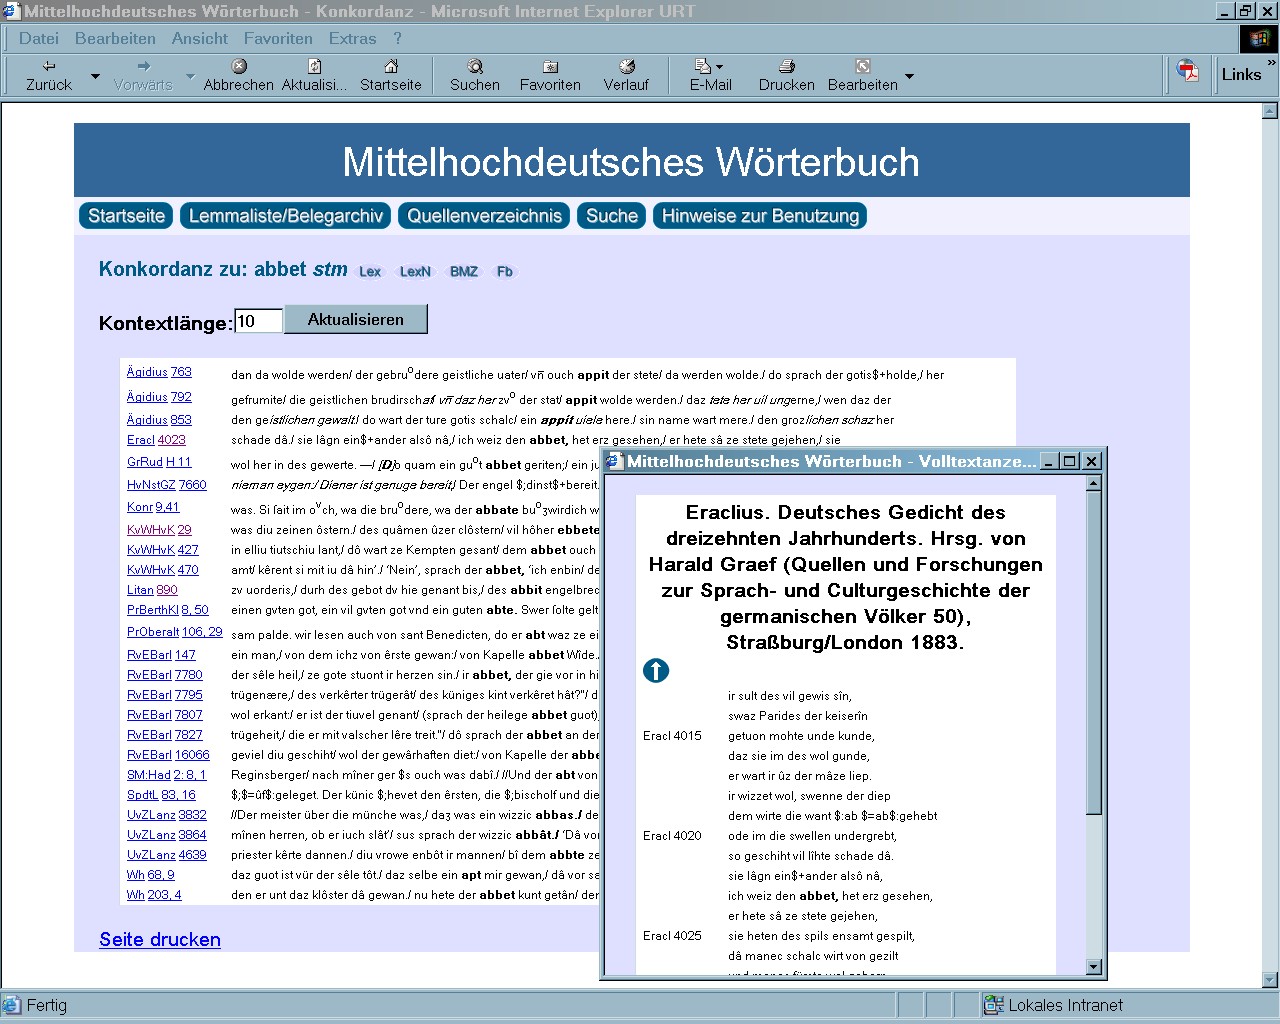Click the Lokales Intranet zone icon
The width and height of the screenshot is (1280, 1024).
click(x=994, y=1005)
